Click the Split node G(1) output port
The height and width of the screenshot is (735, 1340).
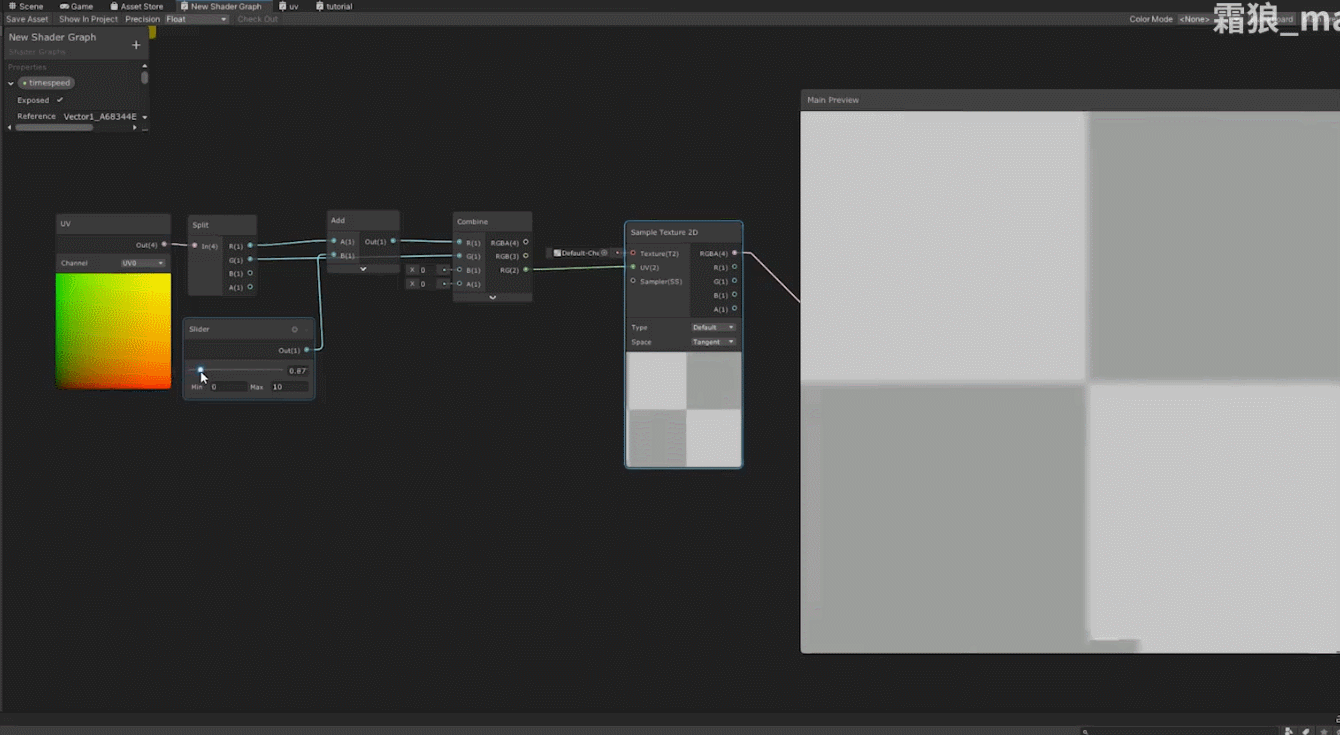(x=250, y=260)
